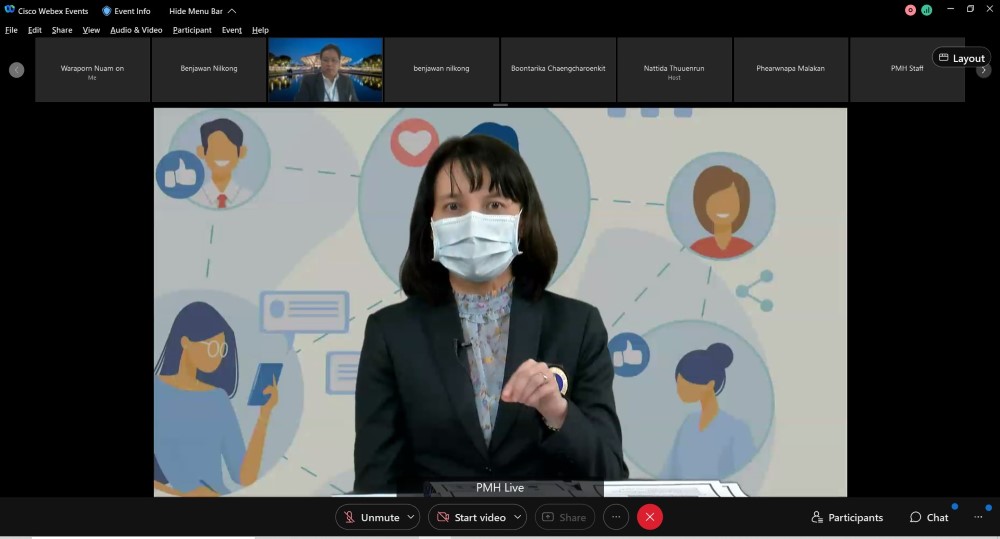Open the Participant menu
The height and width of the screenshot is (539, 1000).
[192, 30]
